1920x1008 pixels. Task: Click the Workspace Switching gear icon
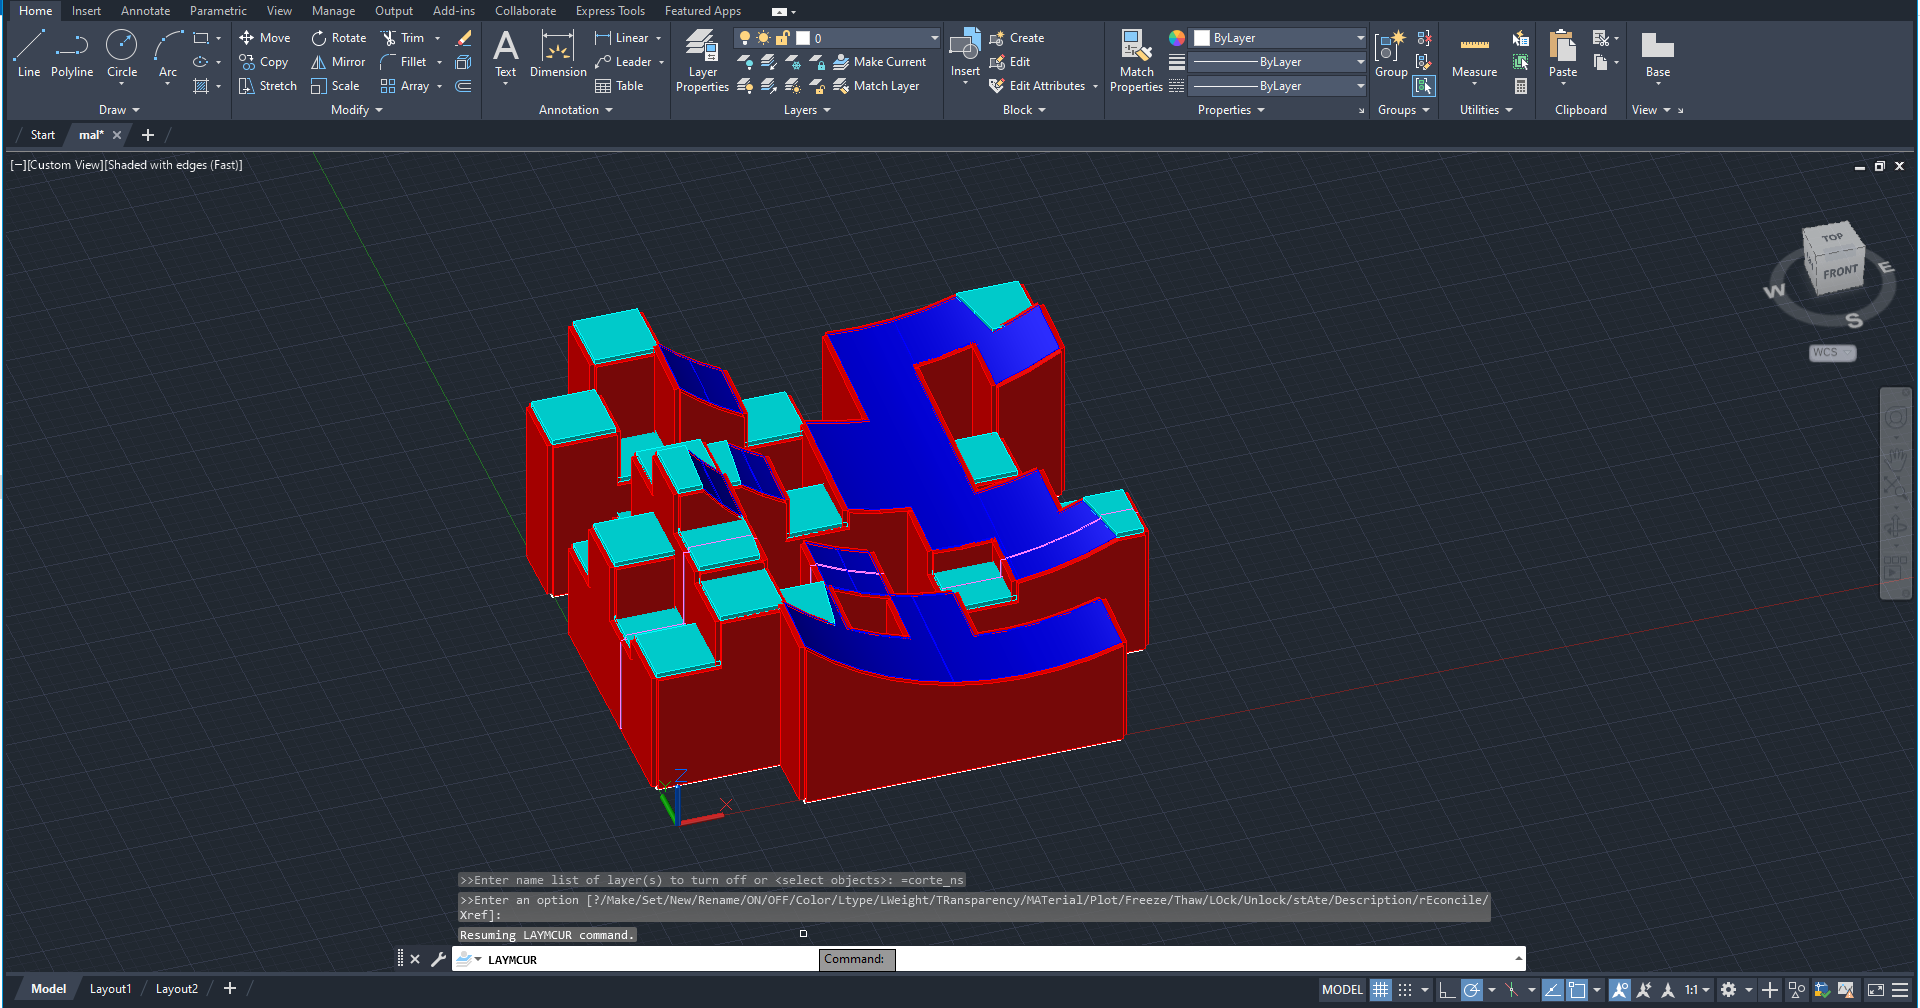pos(1728,990)
